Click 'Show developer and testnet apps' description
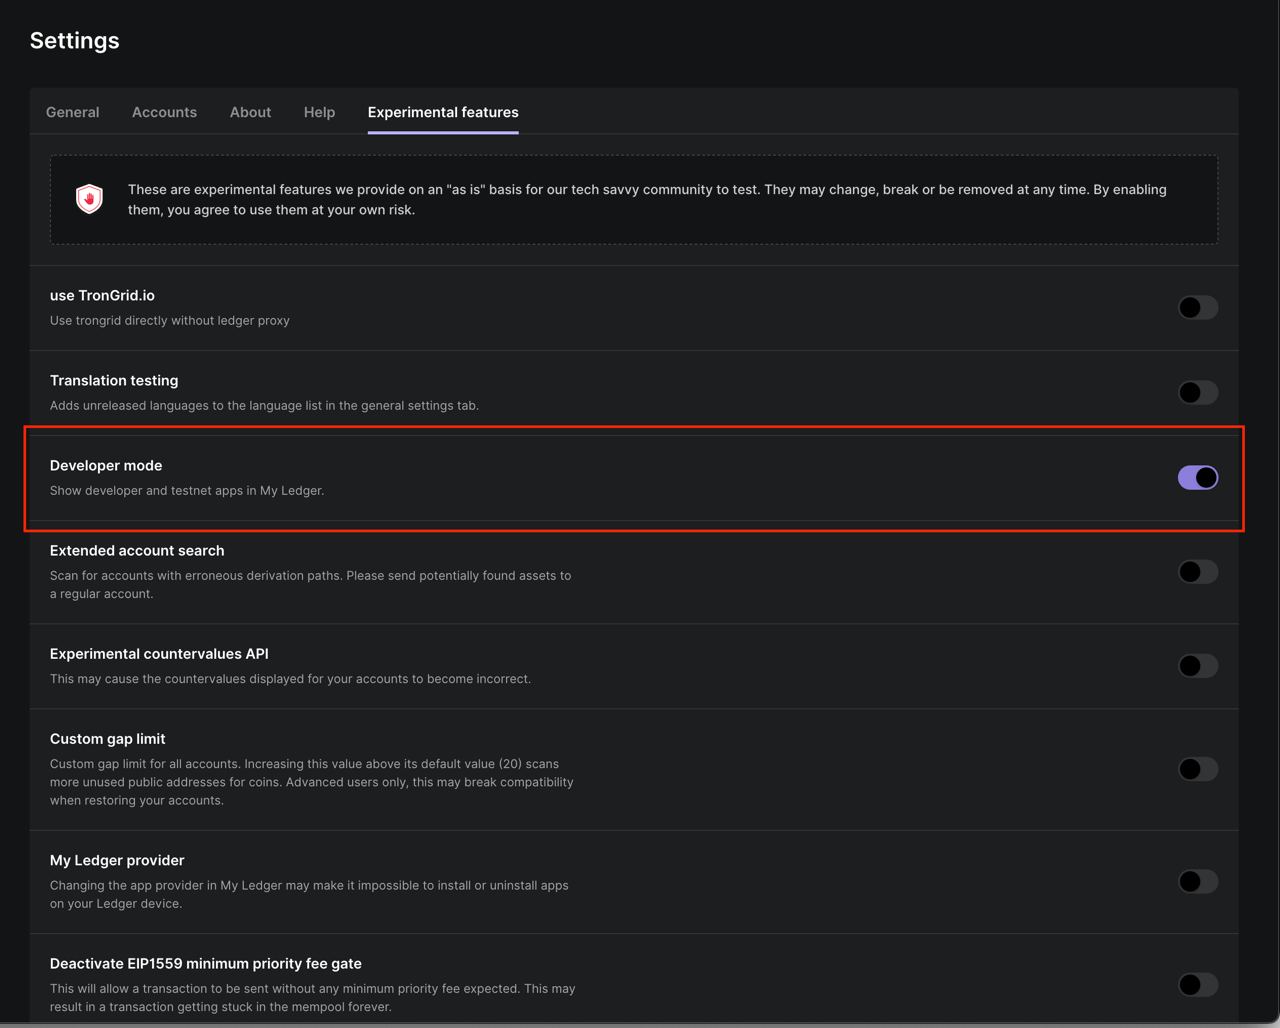 pos(187,491)
